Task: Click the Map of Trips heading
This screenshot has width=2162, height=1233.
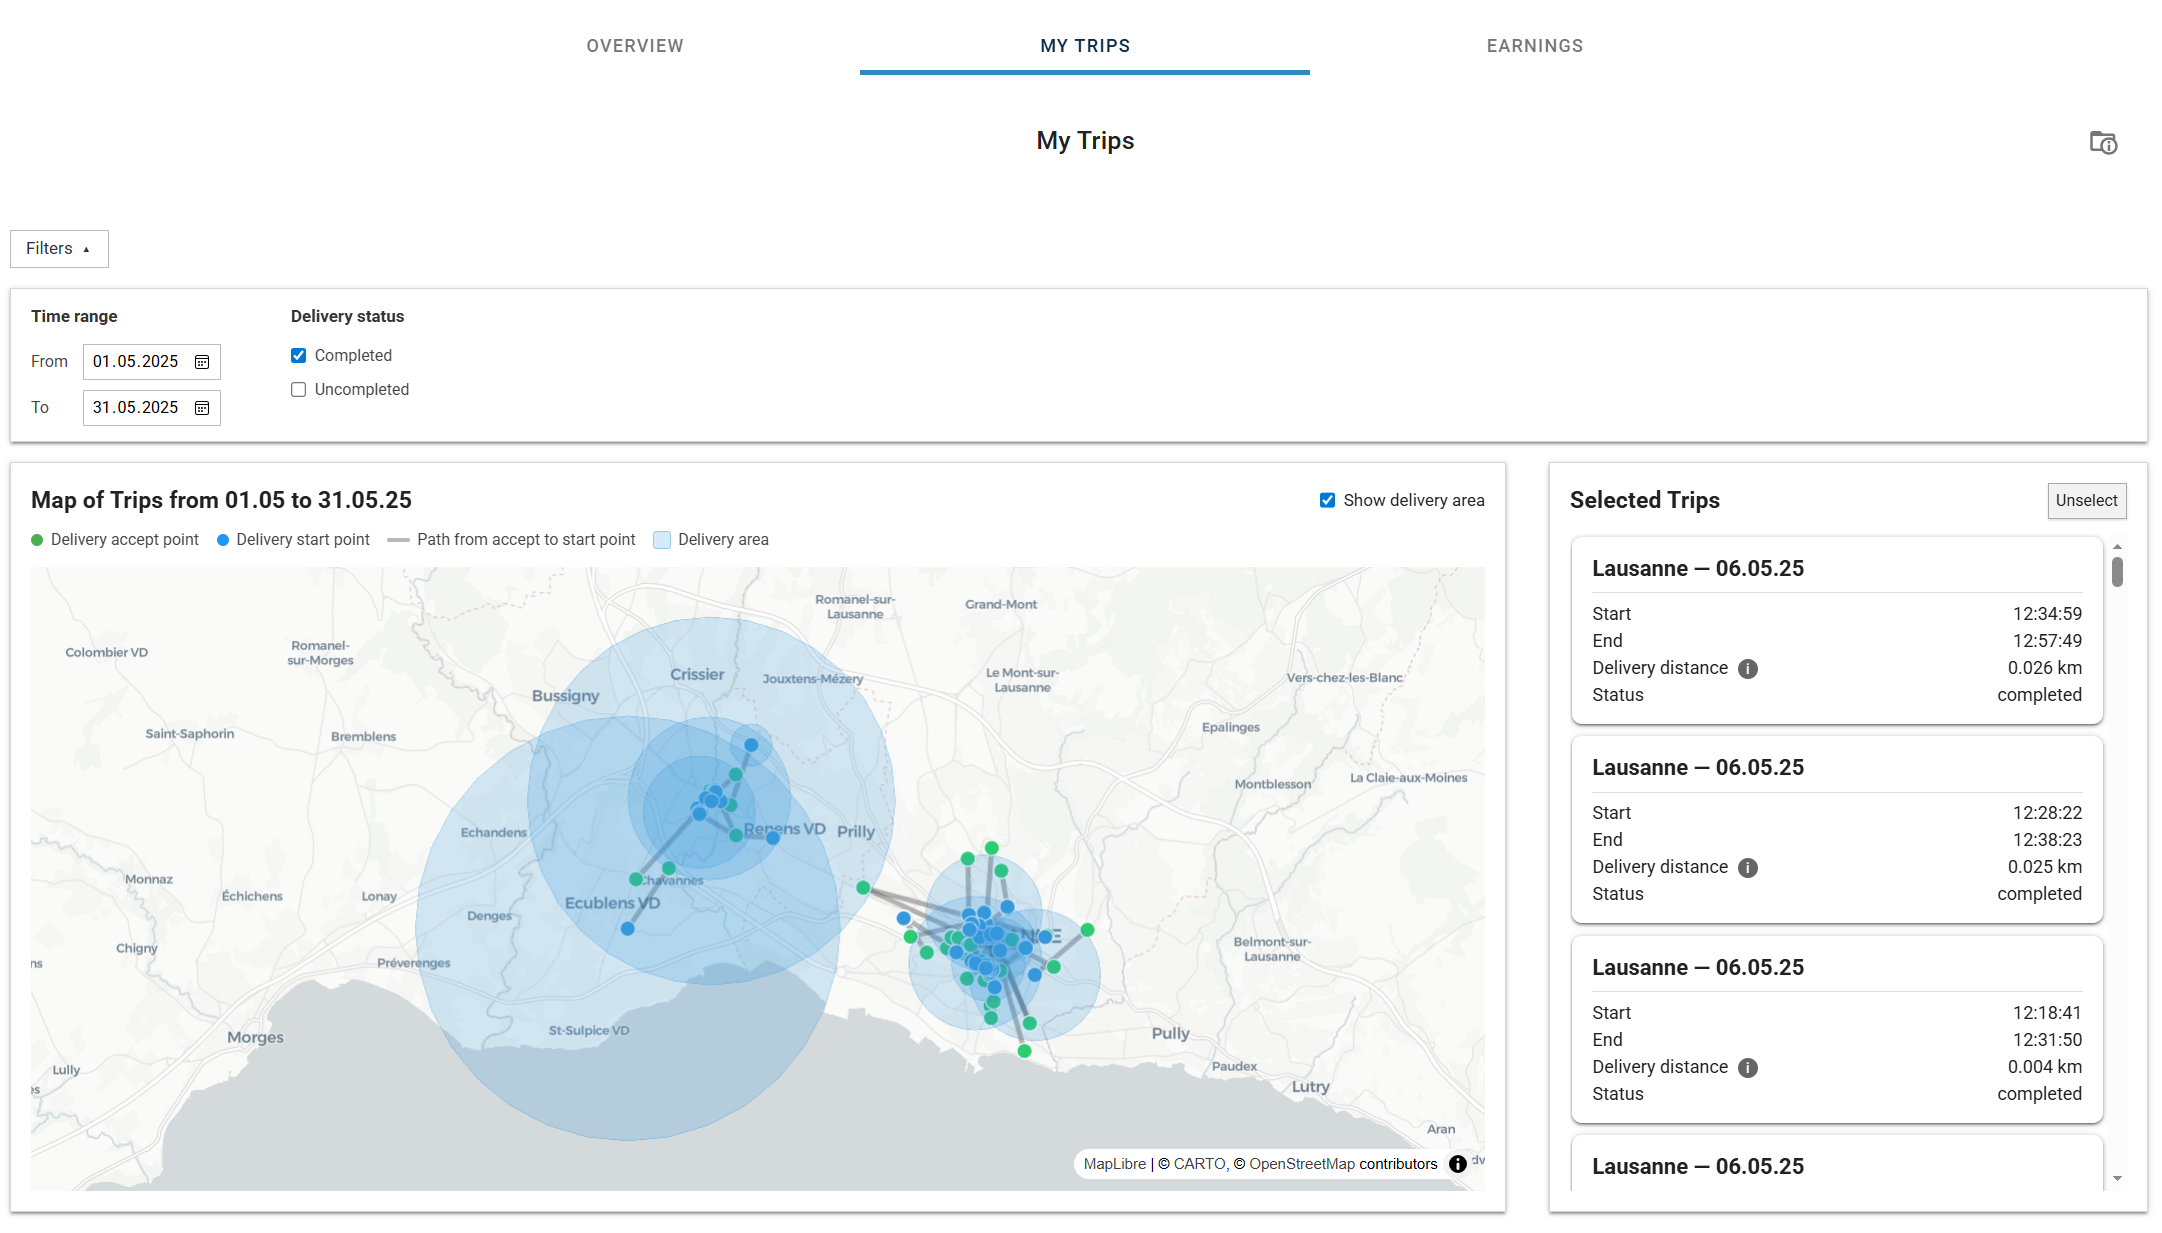Action: pyautogui.click(x=221, y=500)
